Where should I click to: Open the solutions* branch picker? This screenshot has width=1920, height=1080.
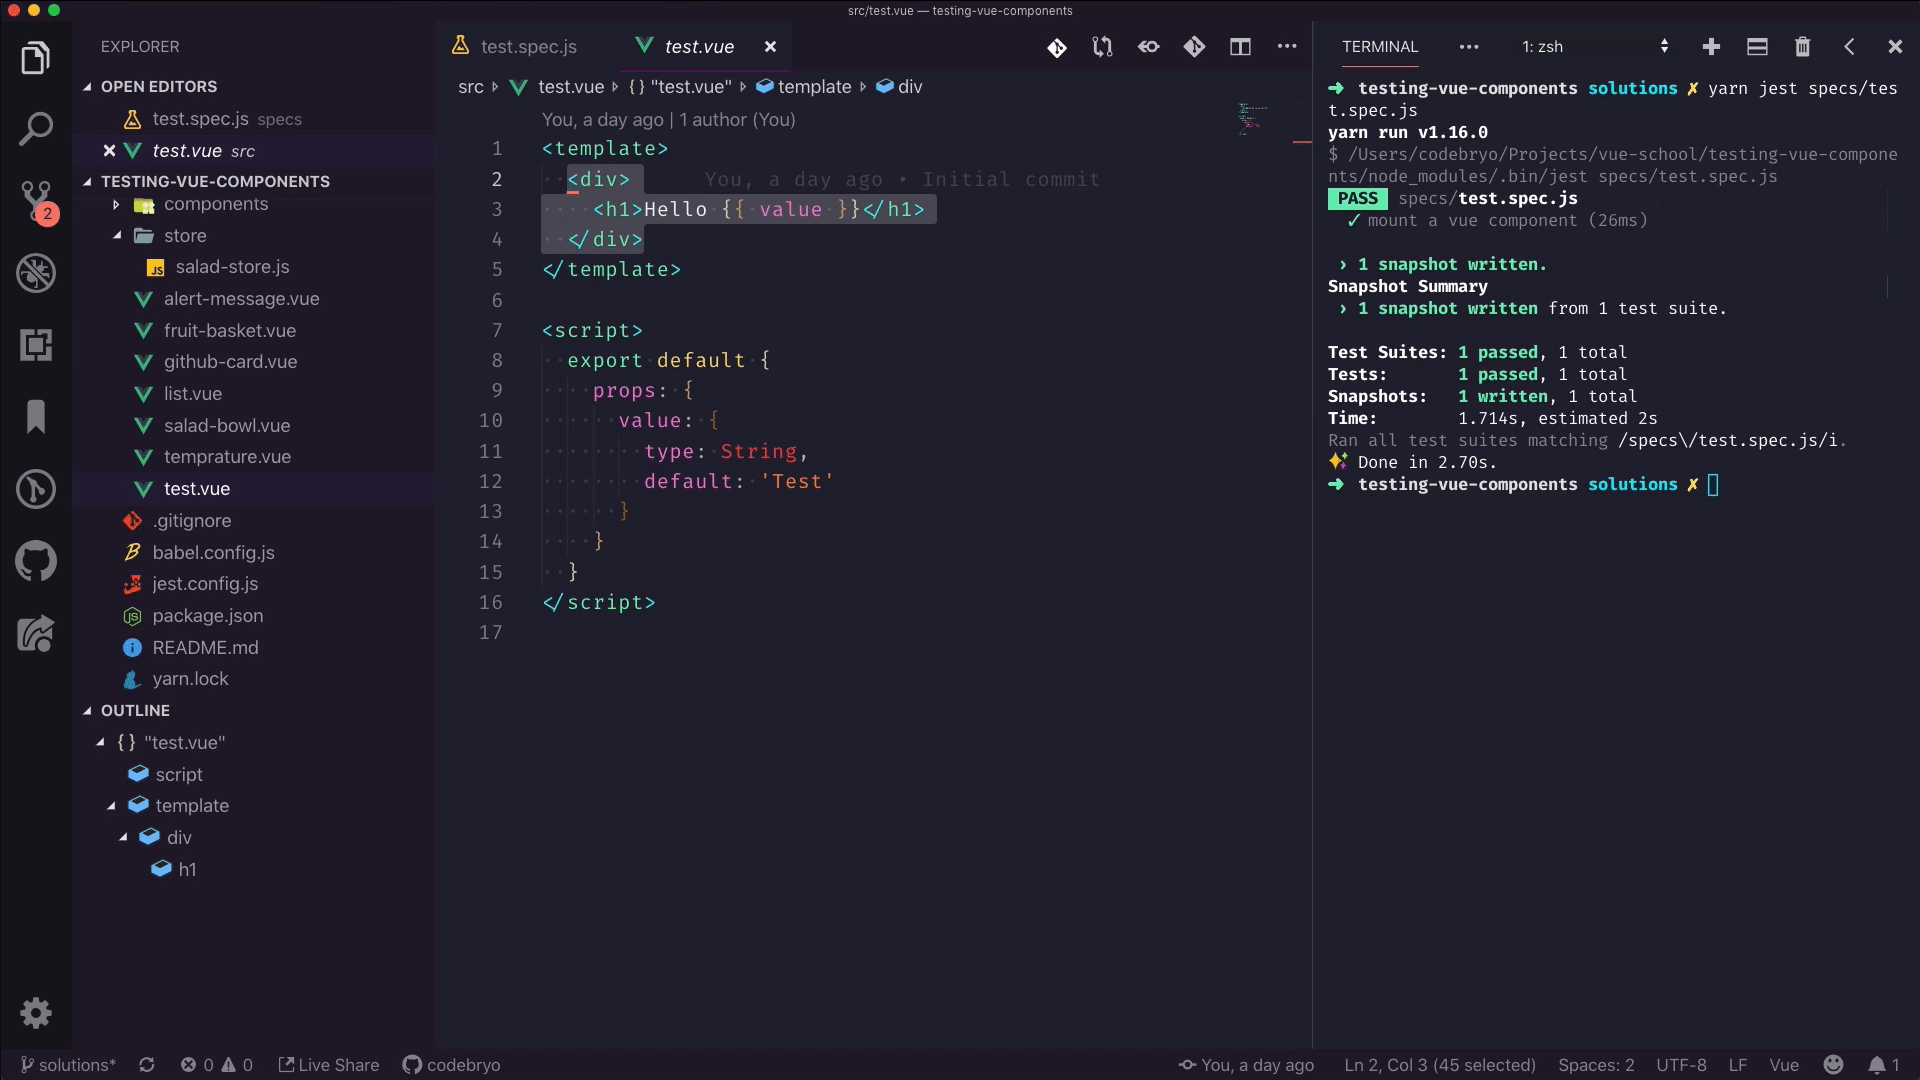68,1065
